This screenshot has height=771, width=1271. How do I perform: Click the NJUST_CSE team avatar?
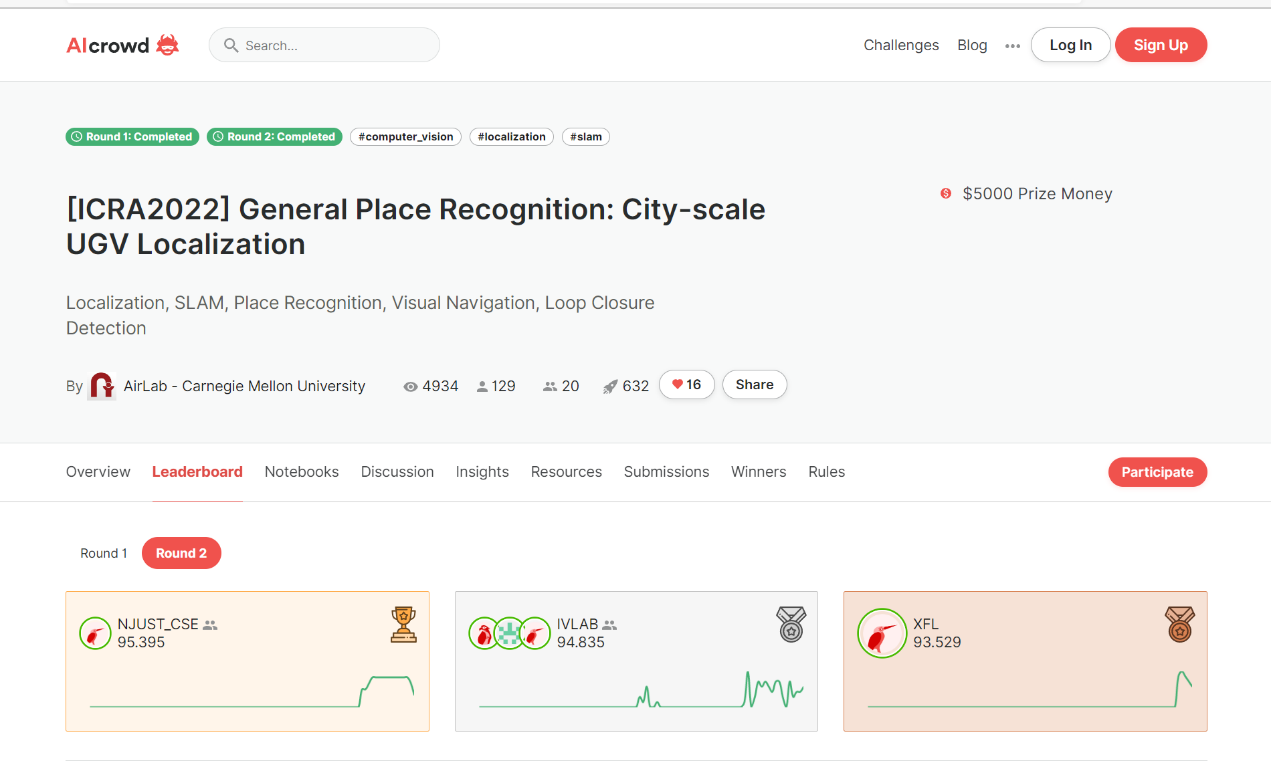point(95,633)
